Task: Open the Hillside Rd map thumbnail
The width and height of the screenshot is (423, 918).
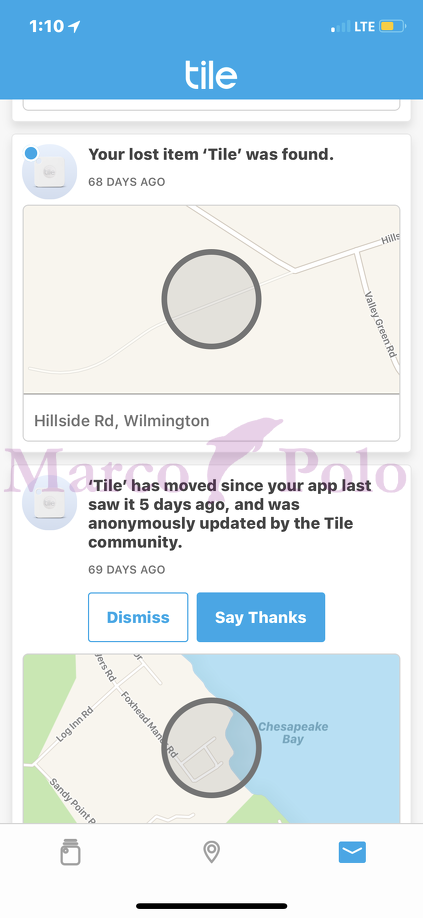Action: [x=211, y=300]
